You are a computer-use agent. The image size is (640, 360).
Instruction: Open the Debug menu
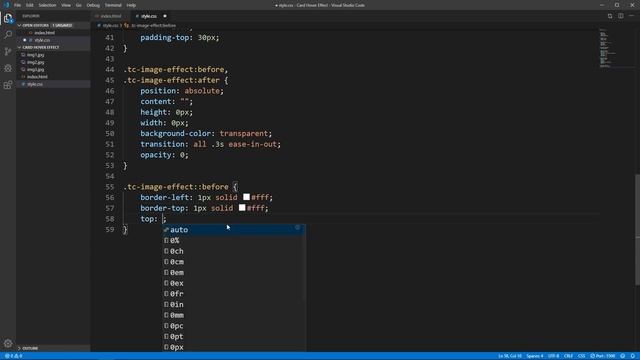tap(93, 5)
